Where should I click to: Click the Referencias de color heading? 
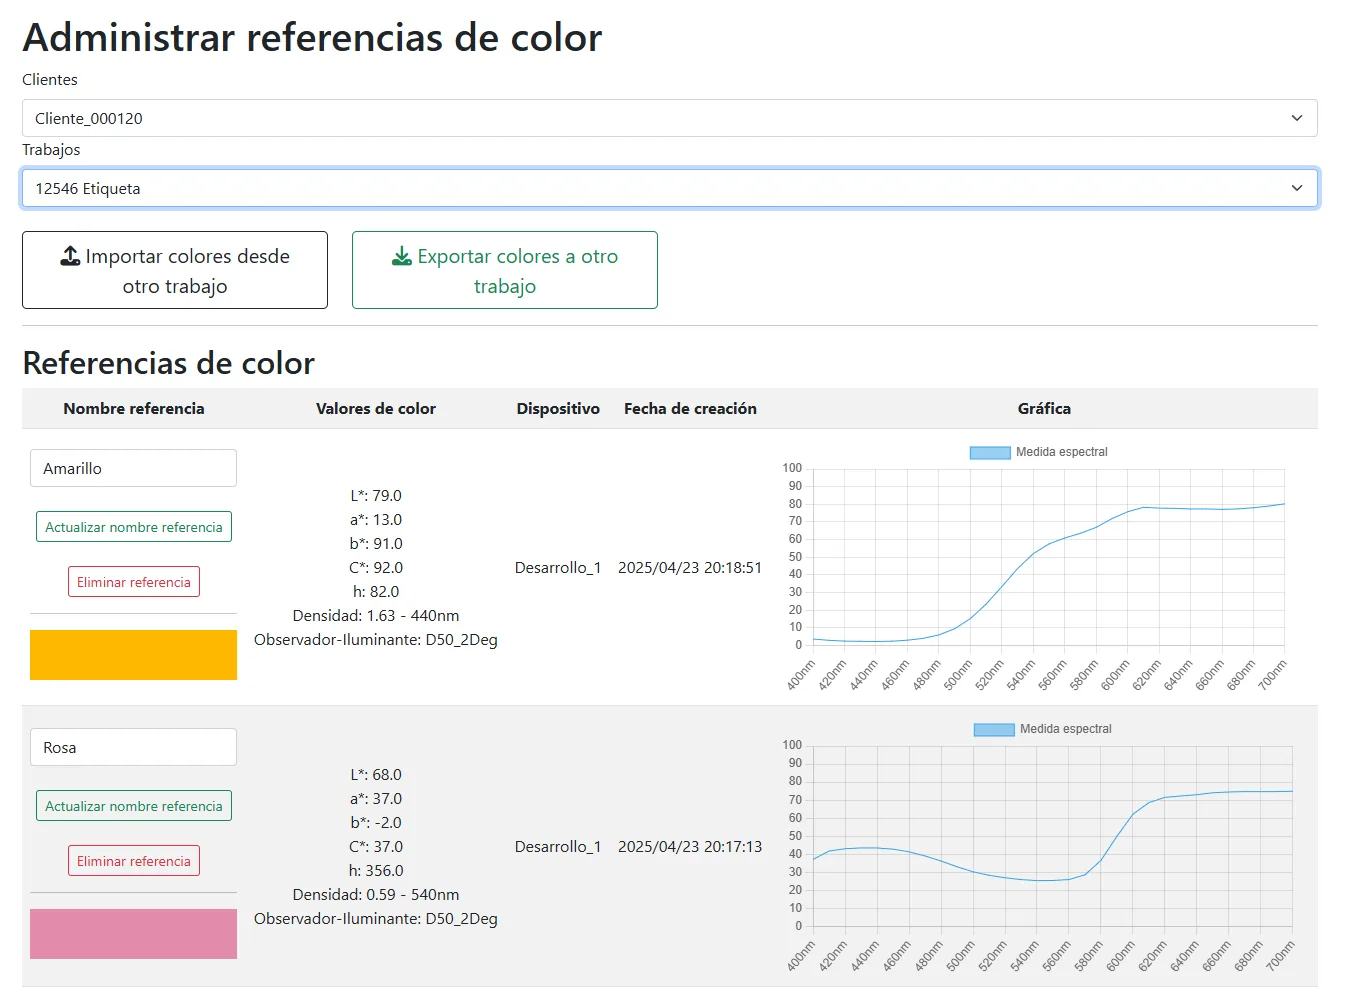[x=168, y=362]
